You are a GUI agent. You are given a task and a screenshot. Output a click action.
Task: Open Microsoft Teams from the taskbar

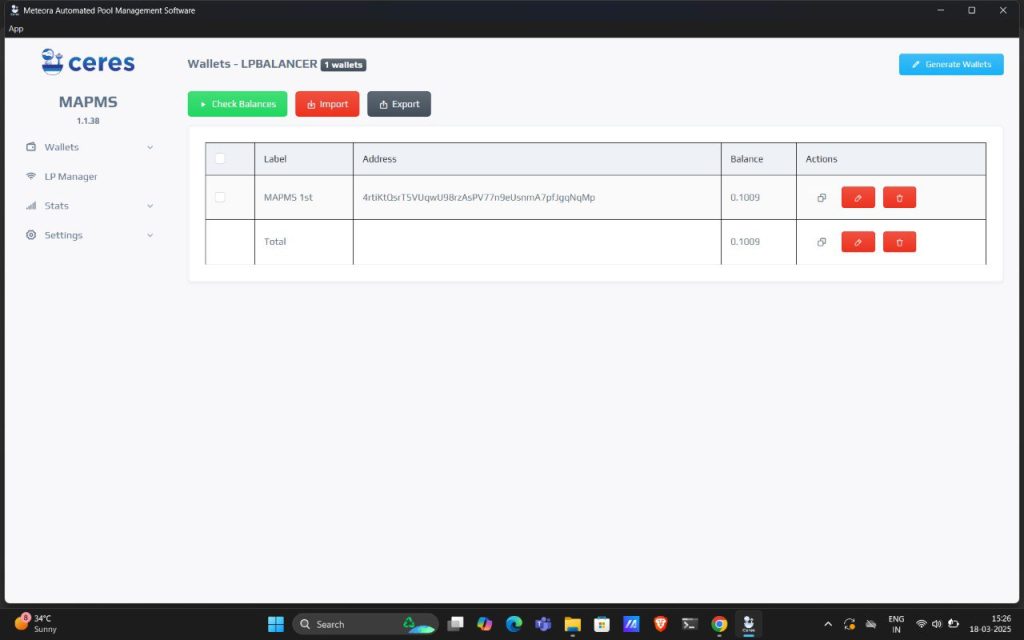click(x=543, y=624)
